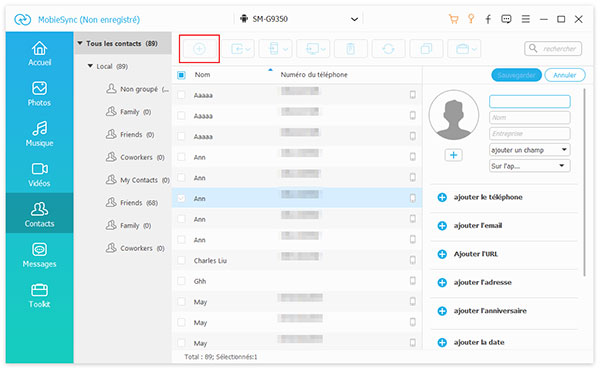
Task: Focus the Nom input field
Action: (x=530, y=117)
